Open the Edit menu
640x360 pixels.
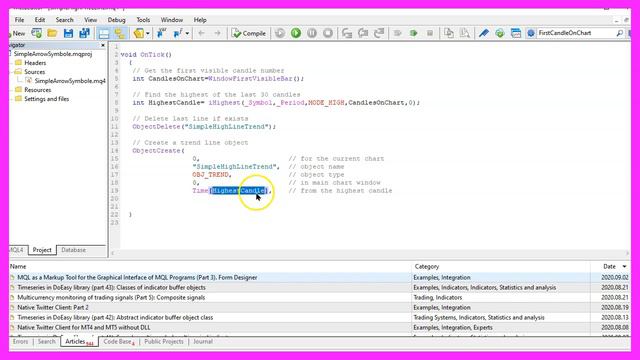click(x=40, y=20)
